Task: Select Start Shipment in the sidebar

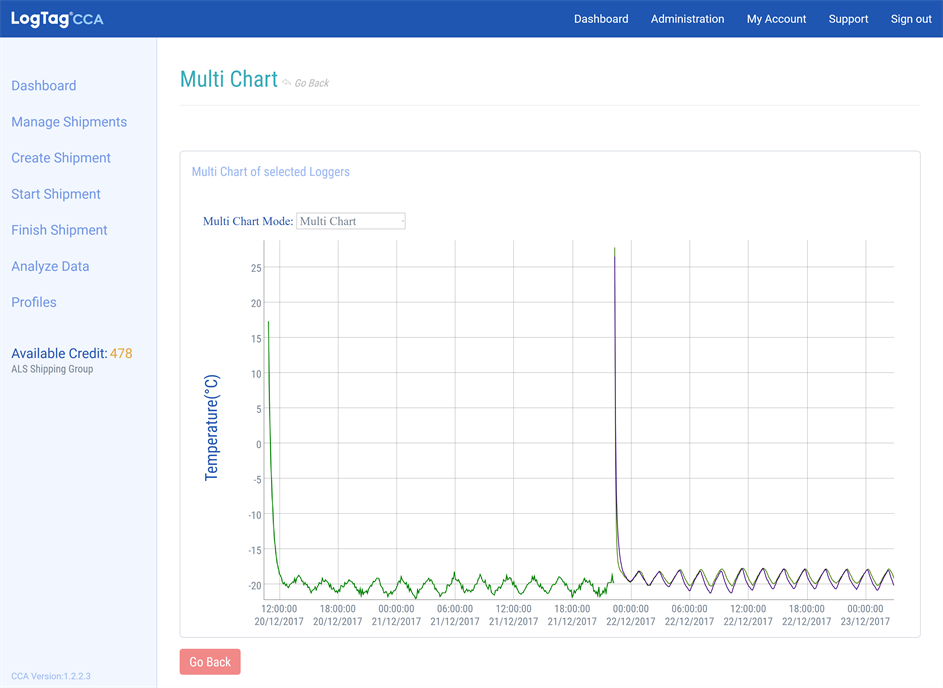Action: pyautogui.click(x=56, y=194)
